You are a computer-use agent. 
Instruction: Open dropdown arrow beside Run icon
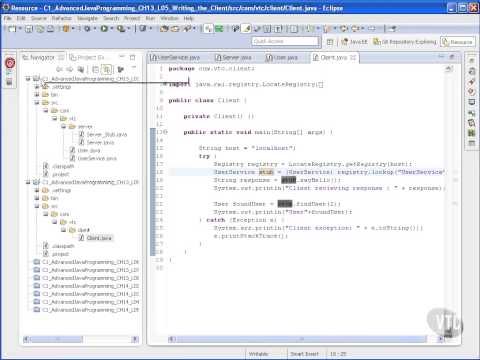click(112, 29)
